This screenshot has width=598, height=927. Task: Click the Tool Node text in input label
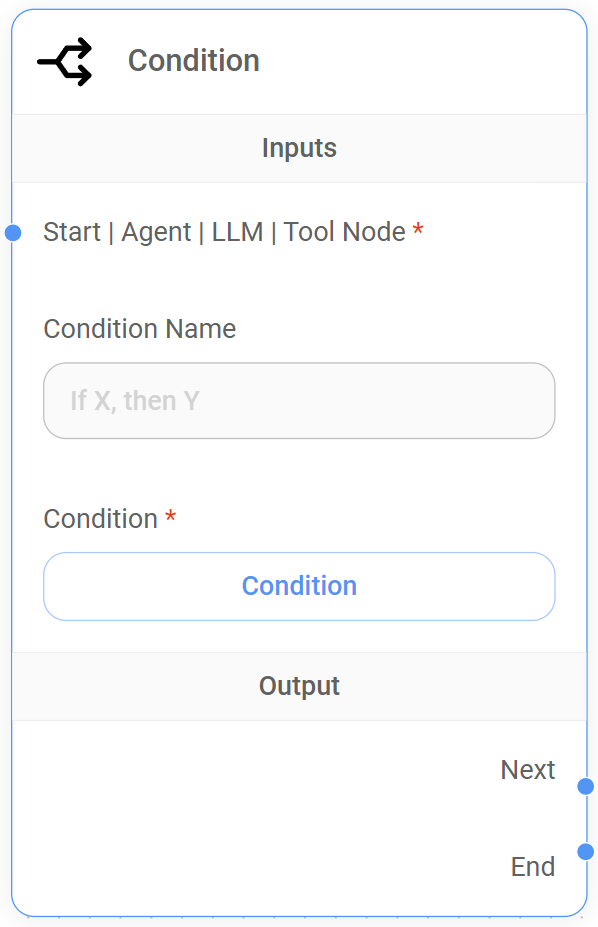[344, 232]
